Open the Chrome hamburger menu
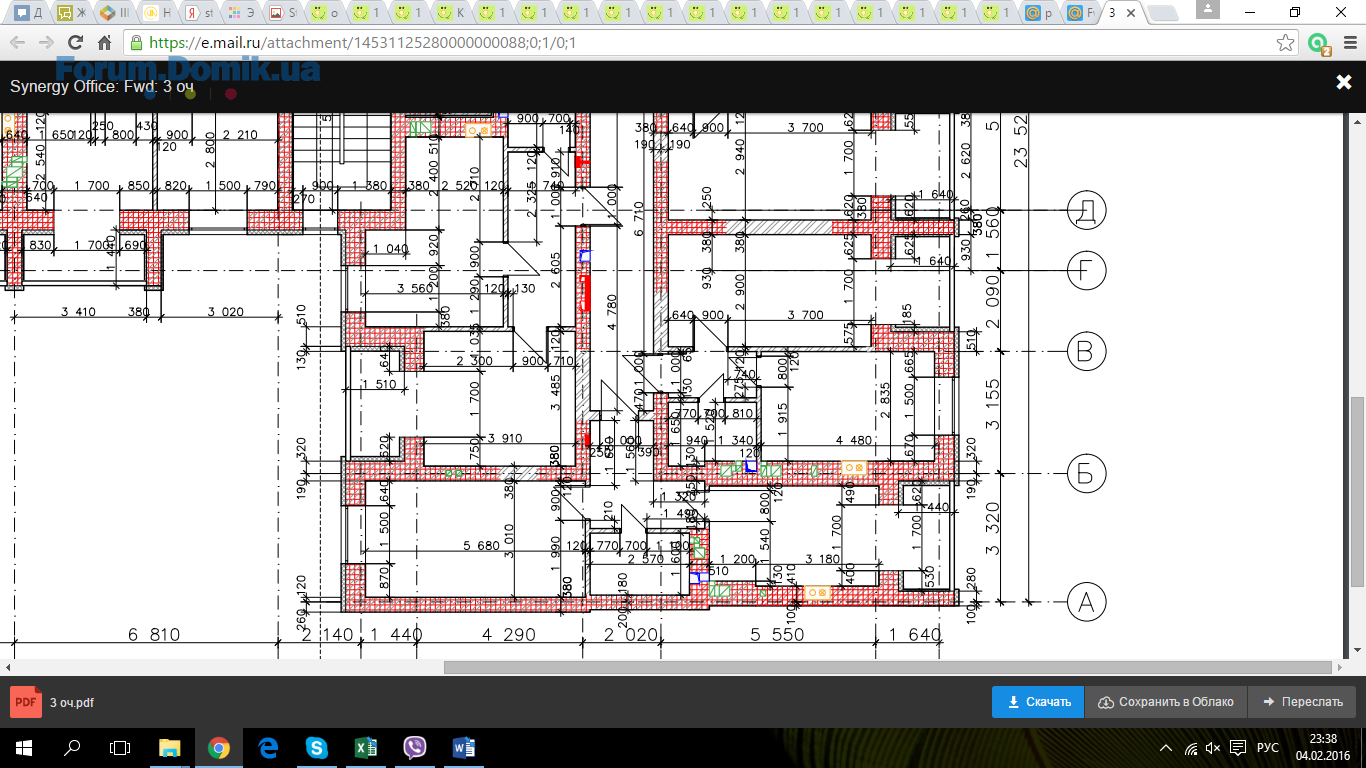This screenshot has width=1366, height=768. pyautogui.click(x=1346, y=43)
